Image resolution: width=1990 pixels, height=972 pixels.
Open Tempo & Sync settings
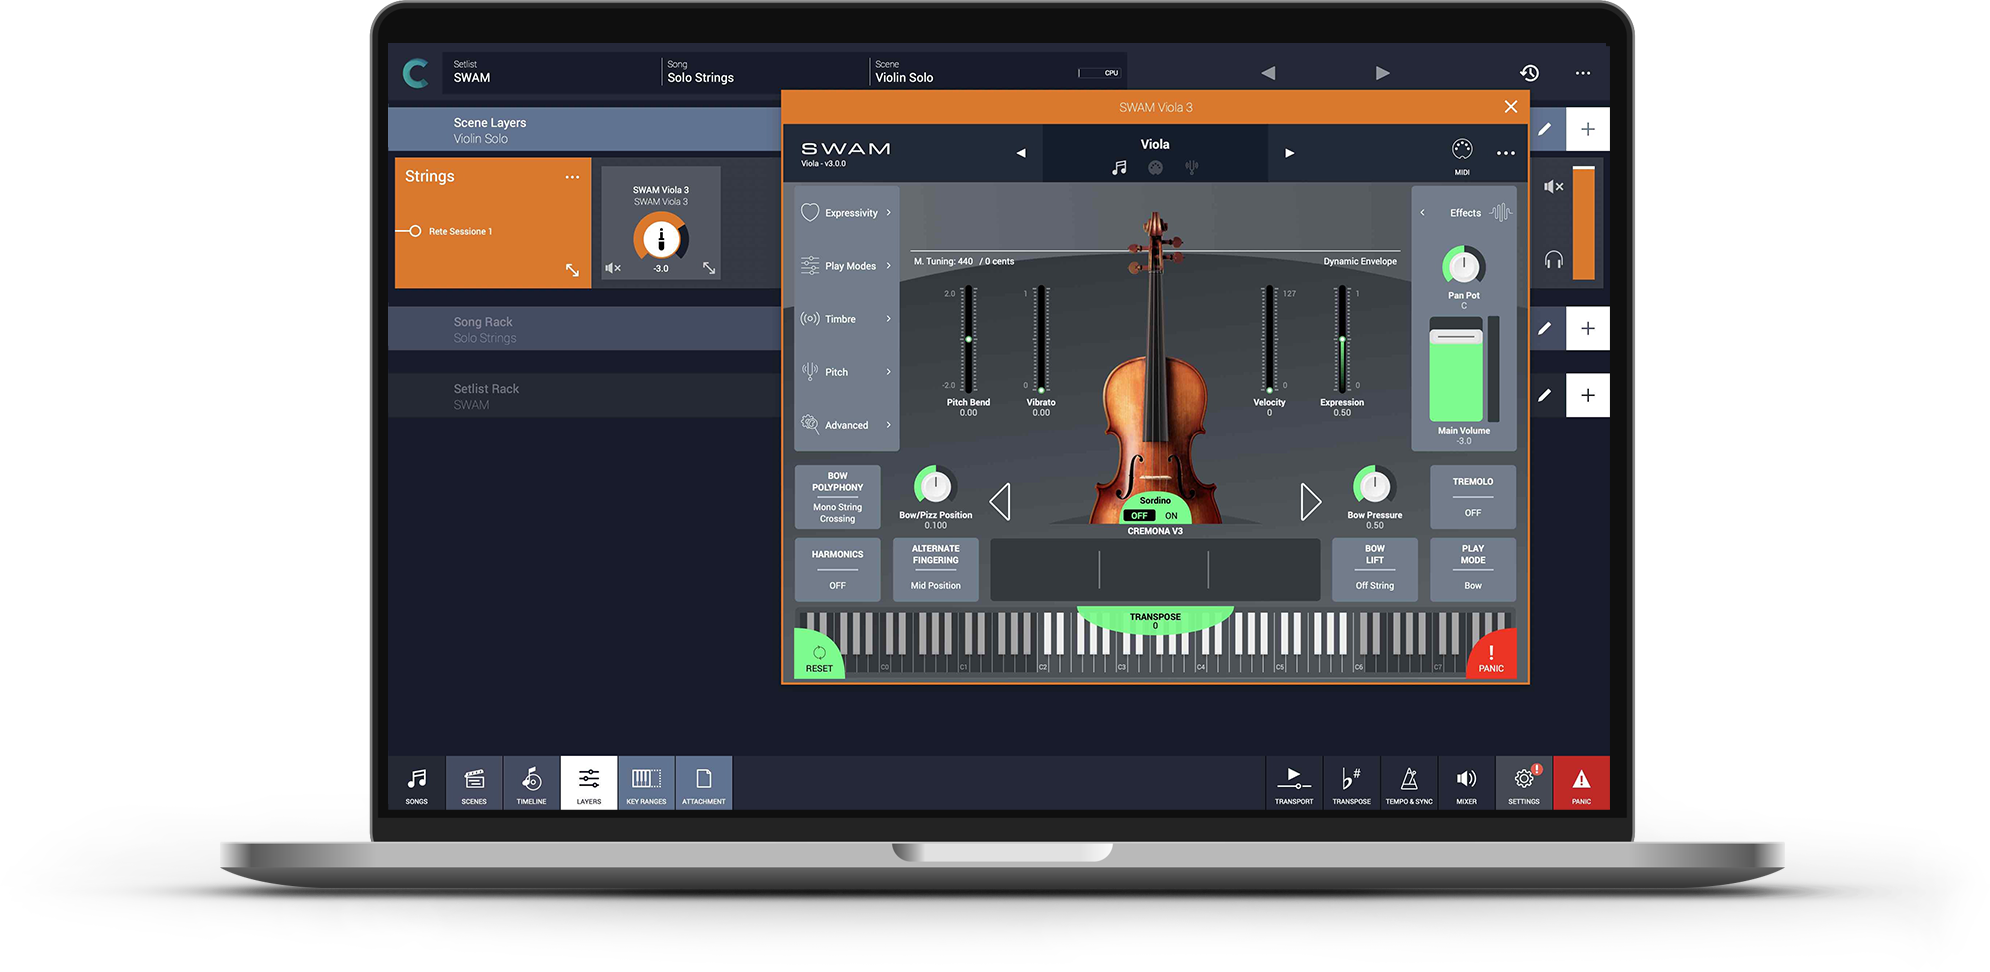[1409, 784]
